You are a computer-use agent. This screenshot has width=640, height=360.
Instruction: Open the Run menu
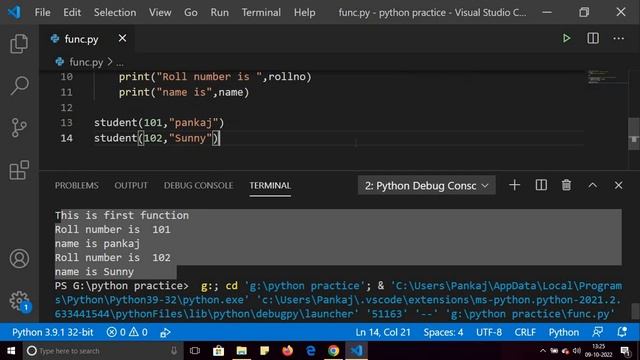click(x=220, y=12)
